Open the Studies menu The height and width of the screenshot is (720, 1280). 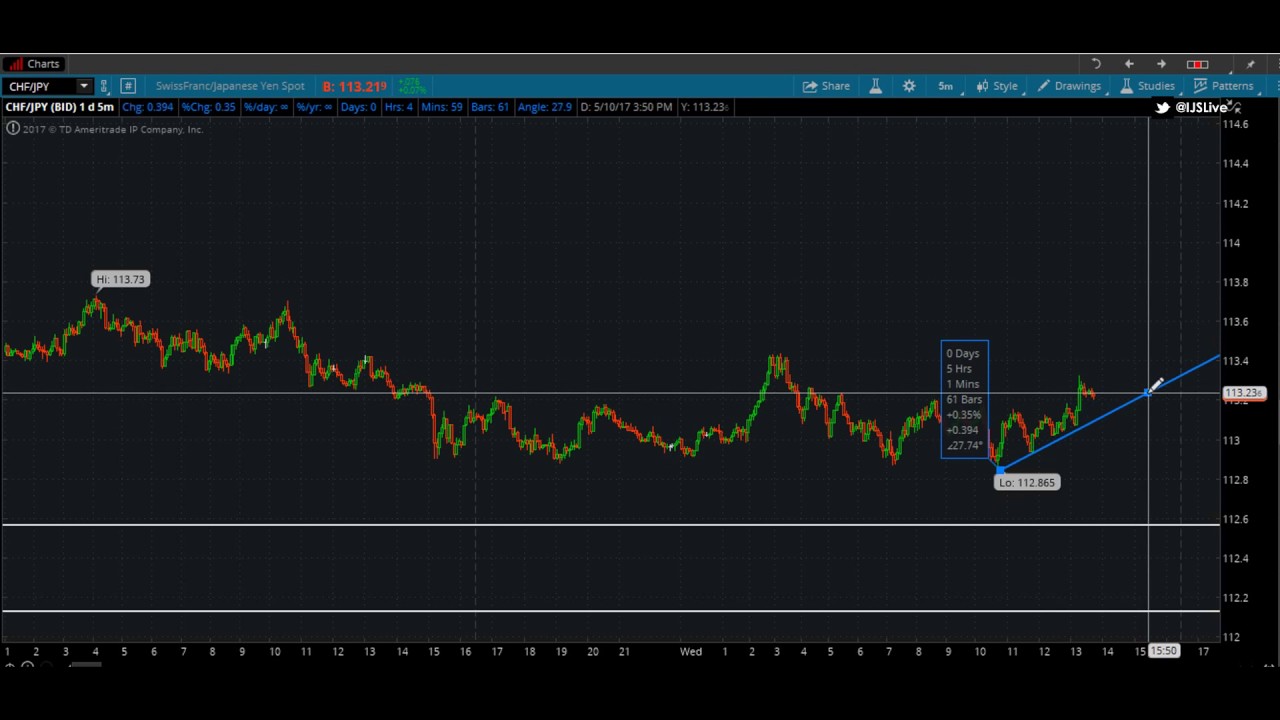(1147, 86)
